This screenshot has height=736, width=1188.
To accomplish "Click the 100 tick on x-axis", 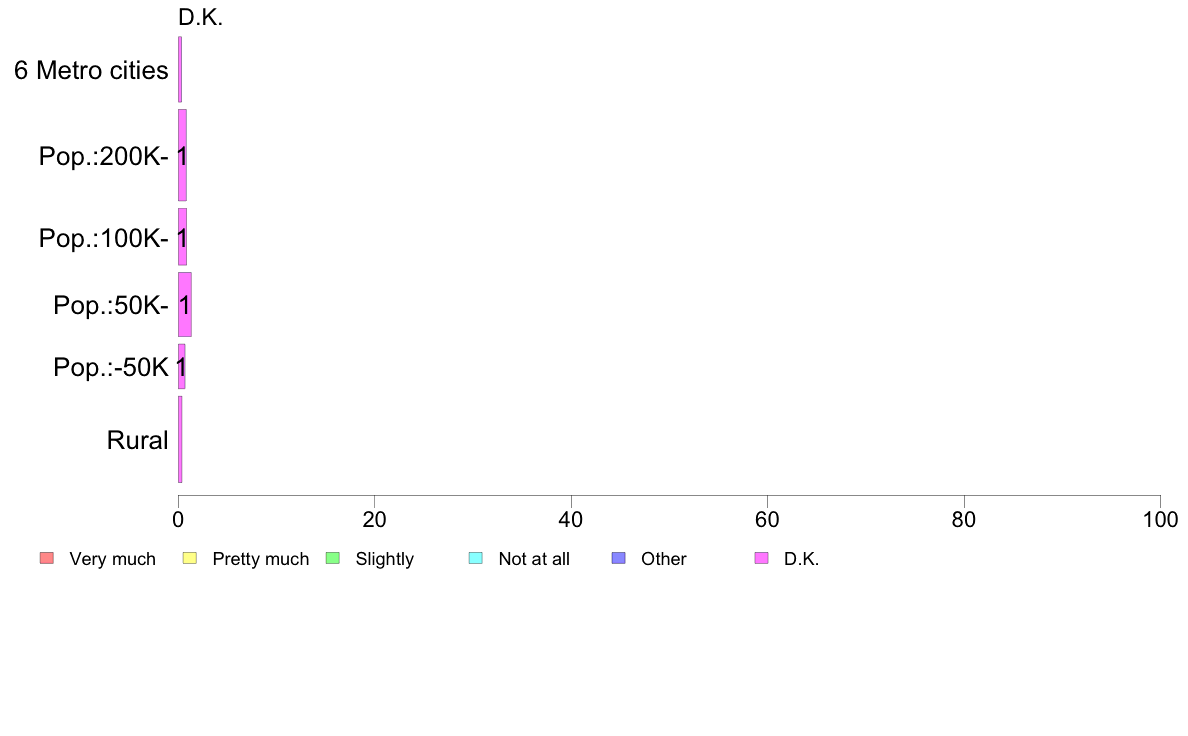I will (x=1160, y=520).
